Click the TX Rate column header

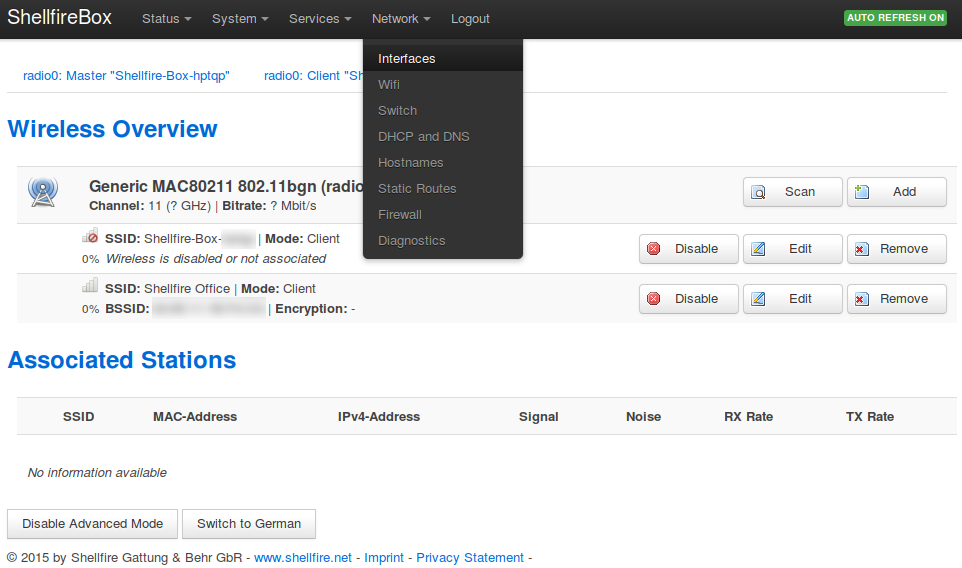pos(870,416)
